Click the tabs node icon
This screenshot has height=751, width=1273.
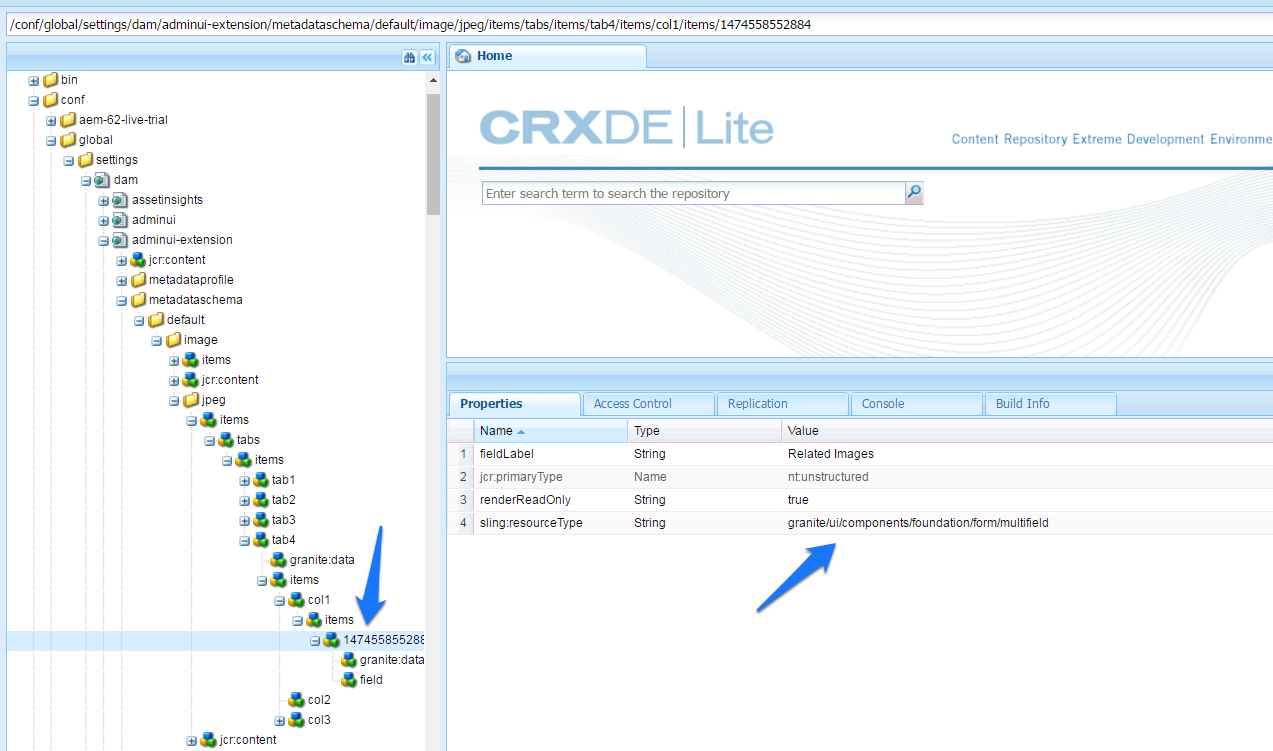pos(226,440)
